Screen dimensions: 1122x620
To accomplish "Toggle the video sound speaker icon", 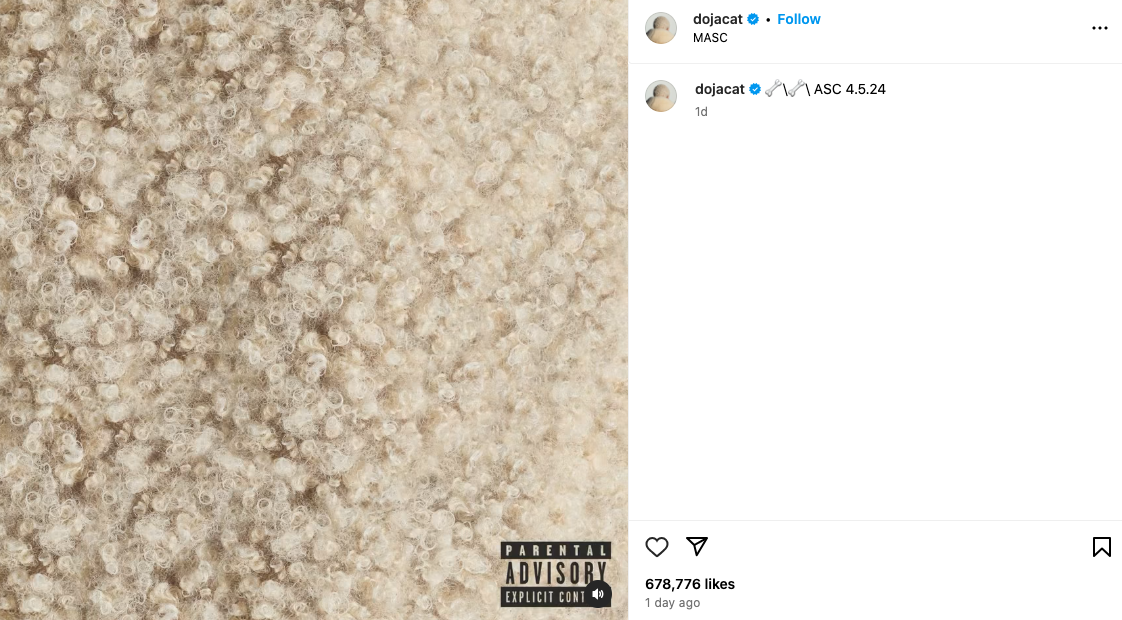I will (x=598, y=594).
